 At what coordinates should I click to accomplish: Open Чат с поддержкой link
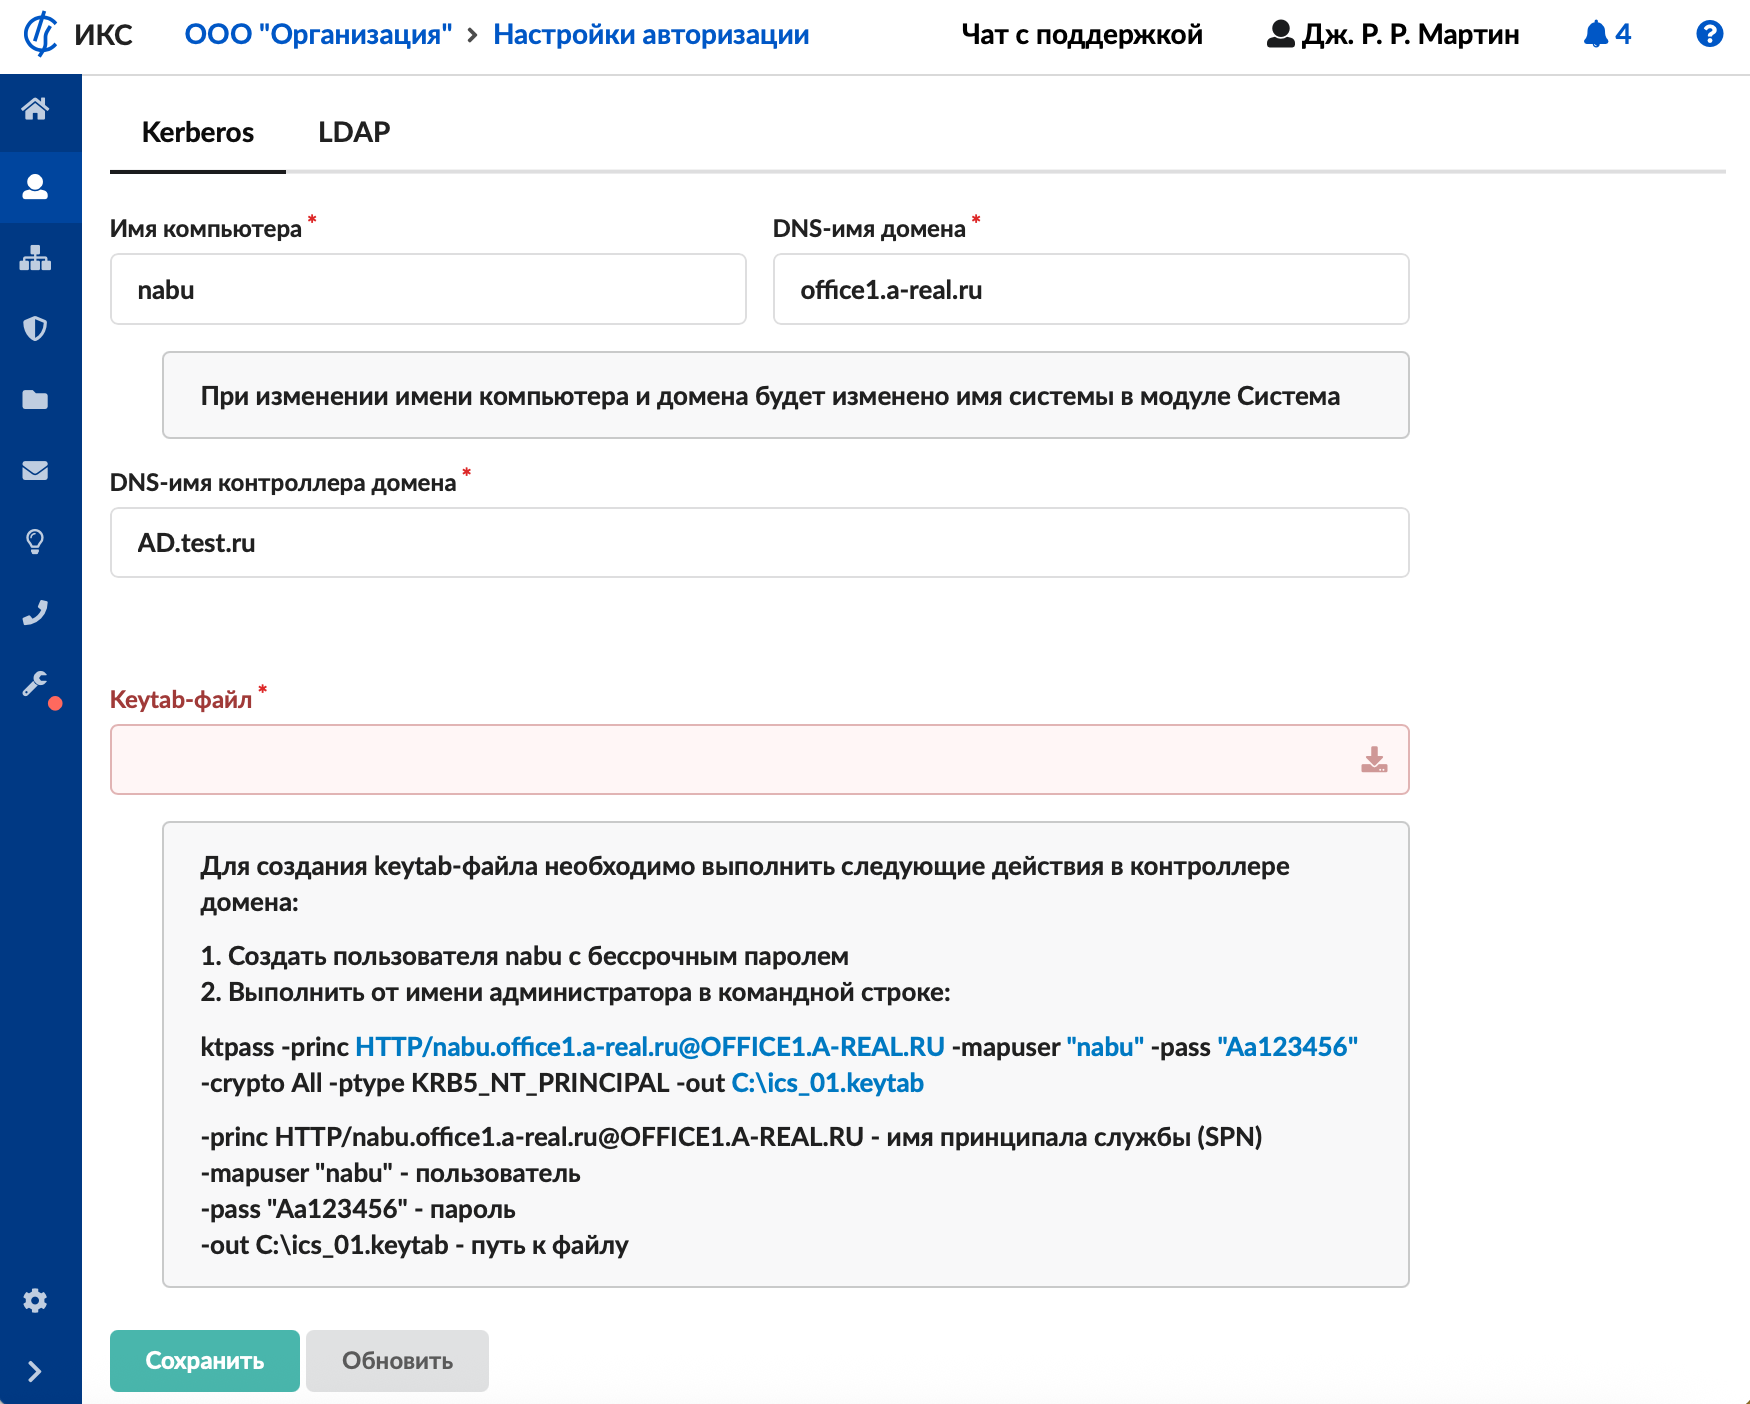[x=1082, y=35]
